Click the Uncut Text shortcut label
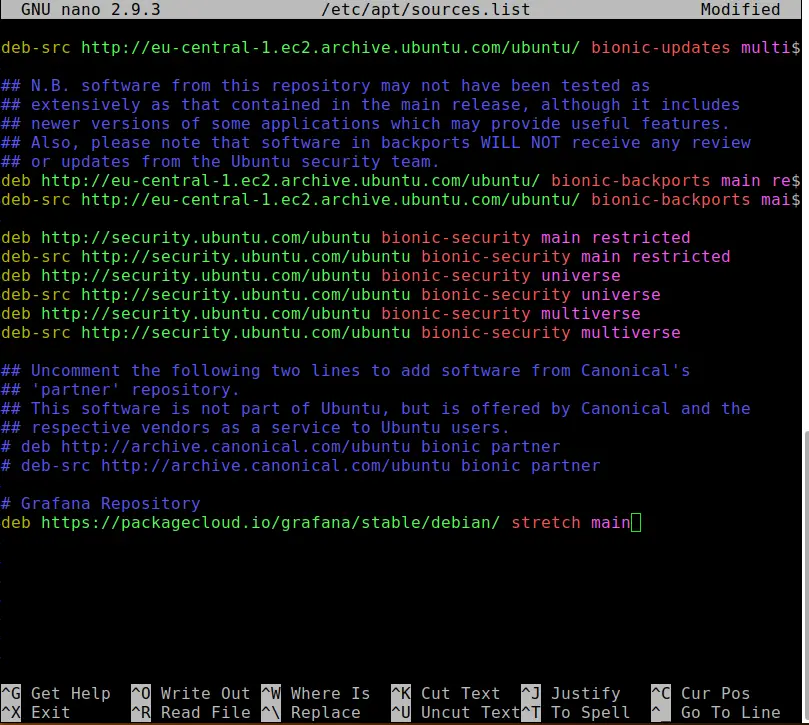Image resolution: width=809 pixels, height=725 pixels. (470, 712)
